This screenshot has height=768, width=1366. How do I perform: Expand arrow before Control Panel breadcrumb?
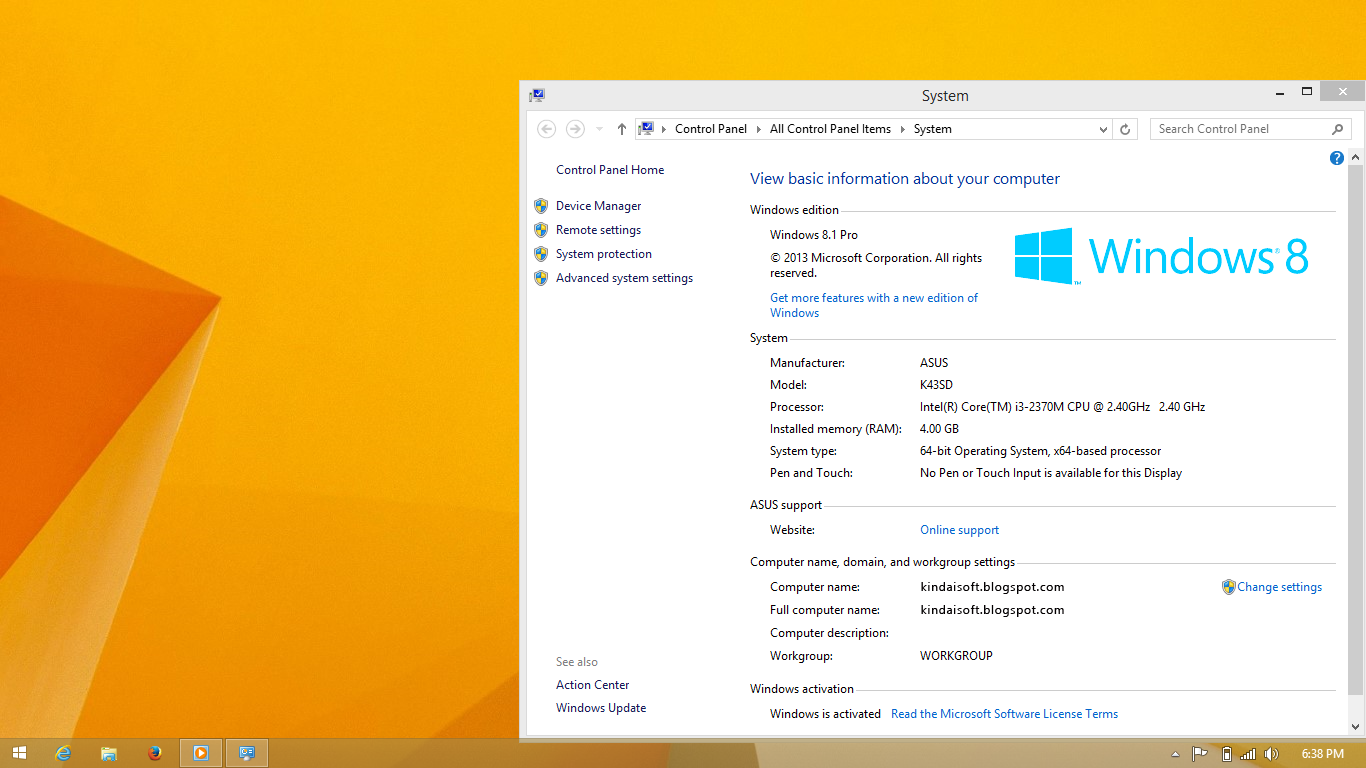[664, 129]
